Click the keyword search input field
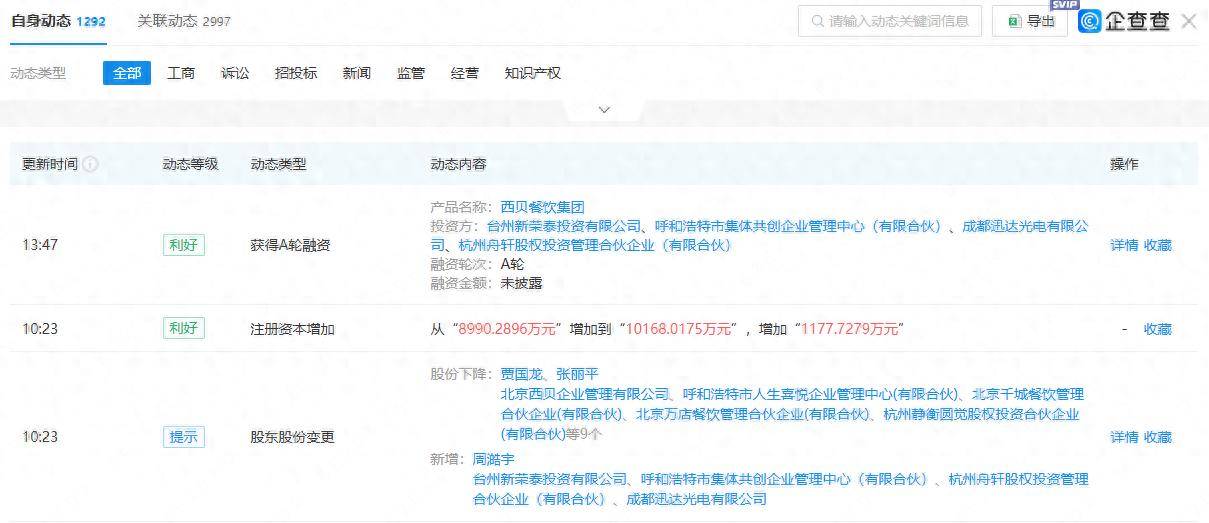 [898, 21]
